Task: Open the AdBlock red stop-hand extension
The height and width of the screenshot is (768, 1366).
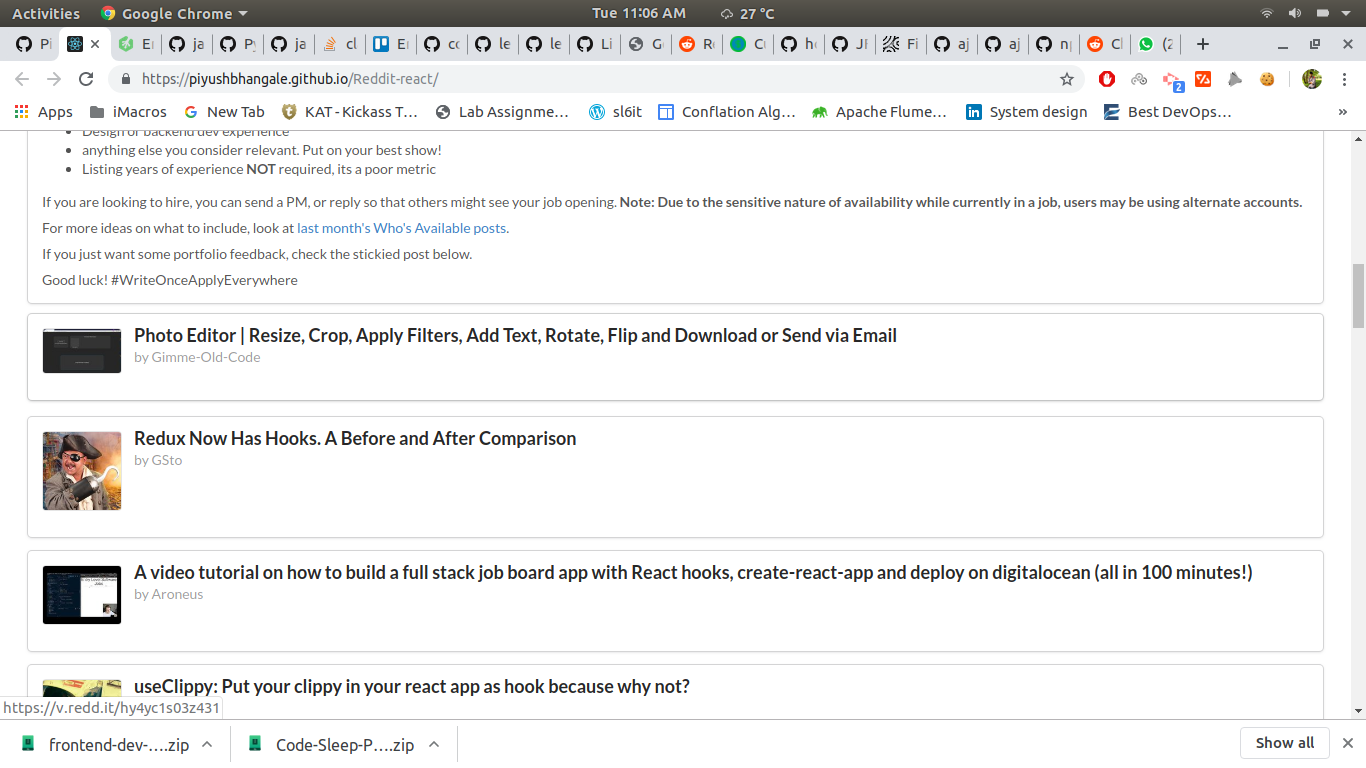Action: pos(1107,79)
